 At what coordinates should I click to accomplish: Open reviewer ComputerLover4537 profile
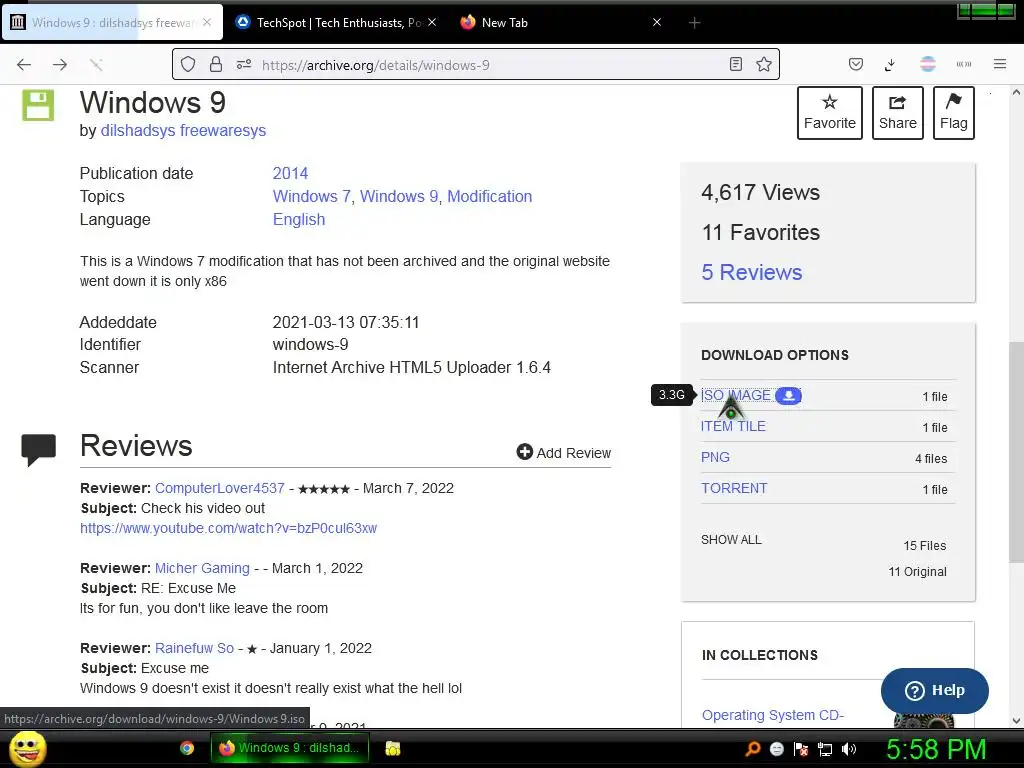pyautogui.click(x=219, y=488)
